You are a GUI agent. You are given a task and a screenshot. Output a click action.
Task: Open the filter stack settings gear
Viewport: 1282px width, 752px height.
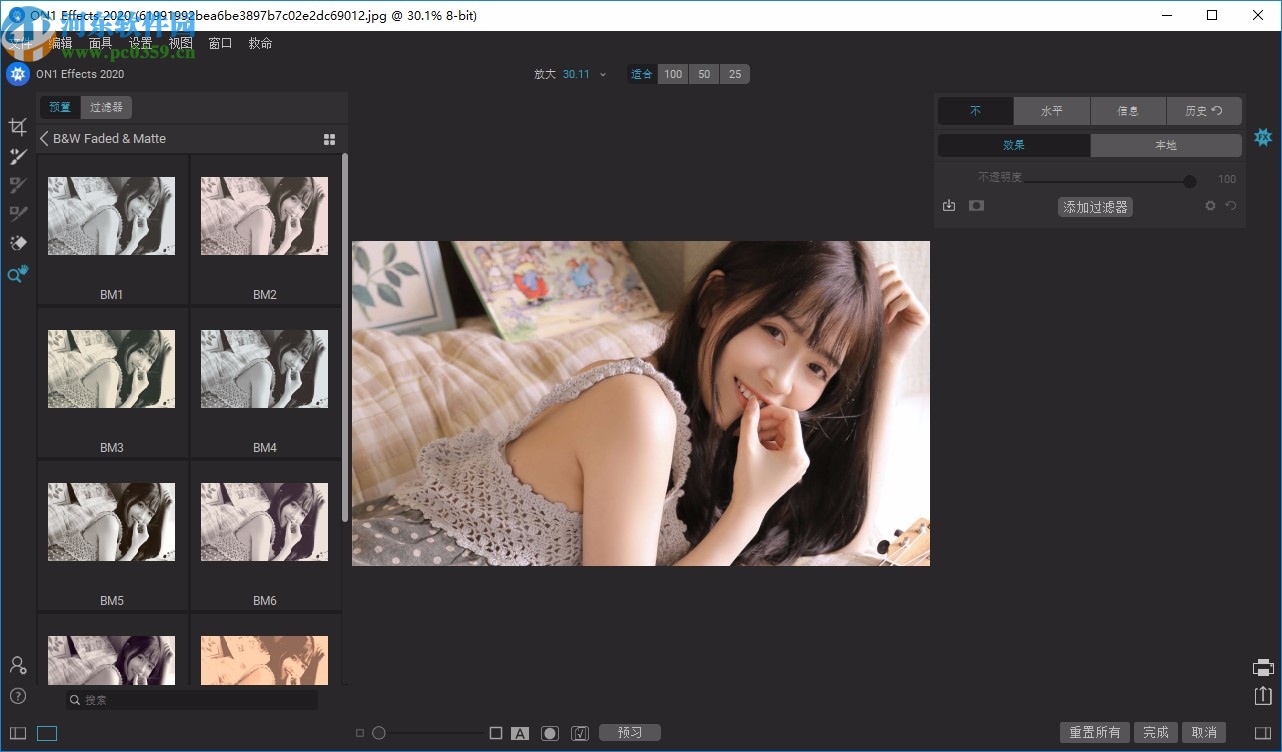tap(1210, 206)
